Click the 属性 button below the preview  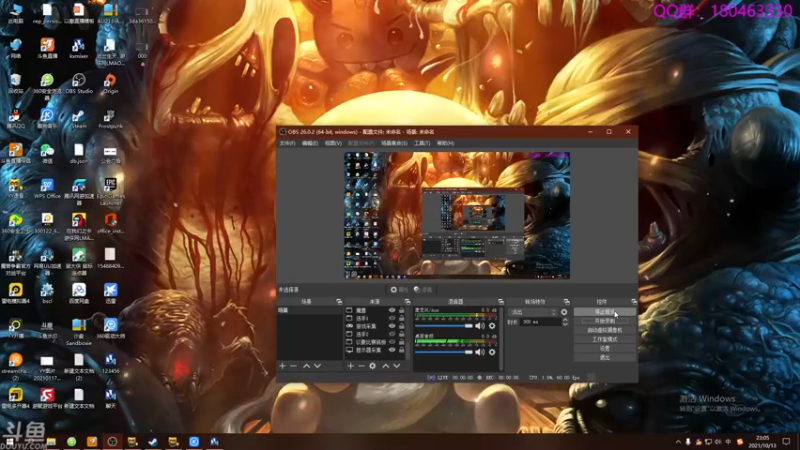399,289
